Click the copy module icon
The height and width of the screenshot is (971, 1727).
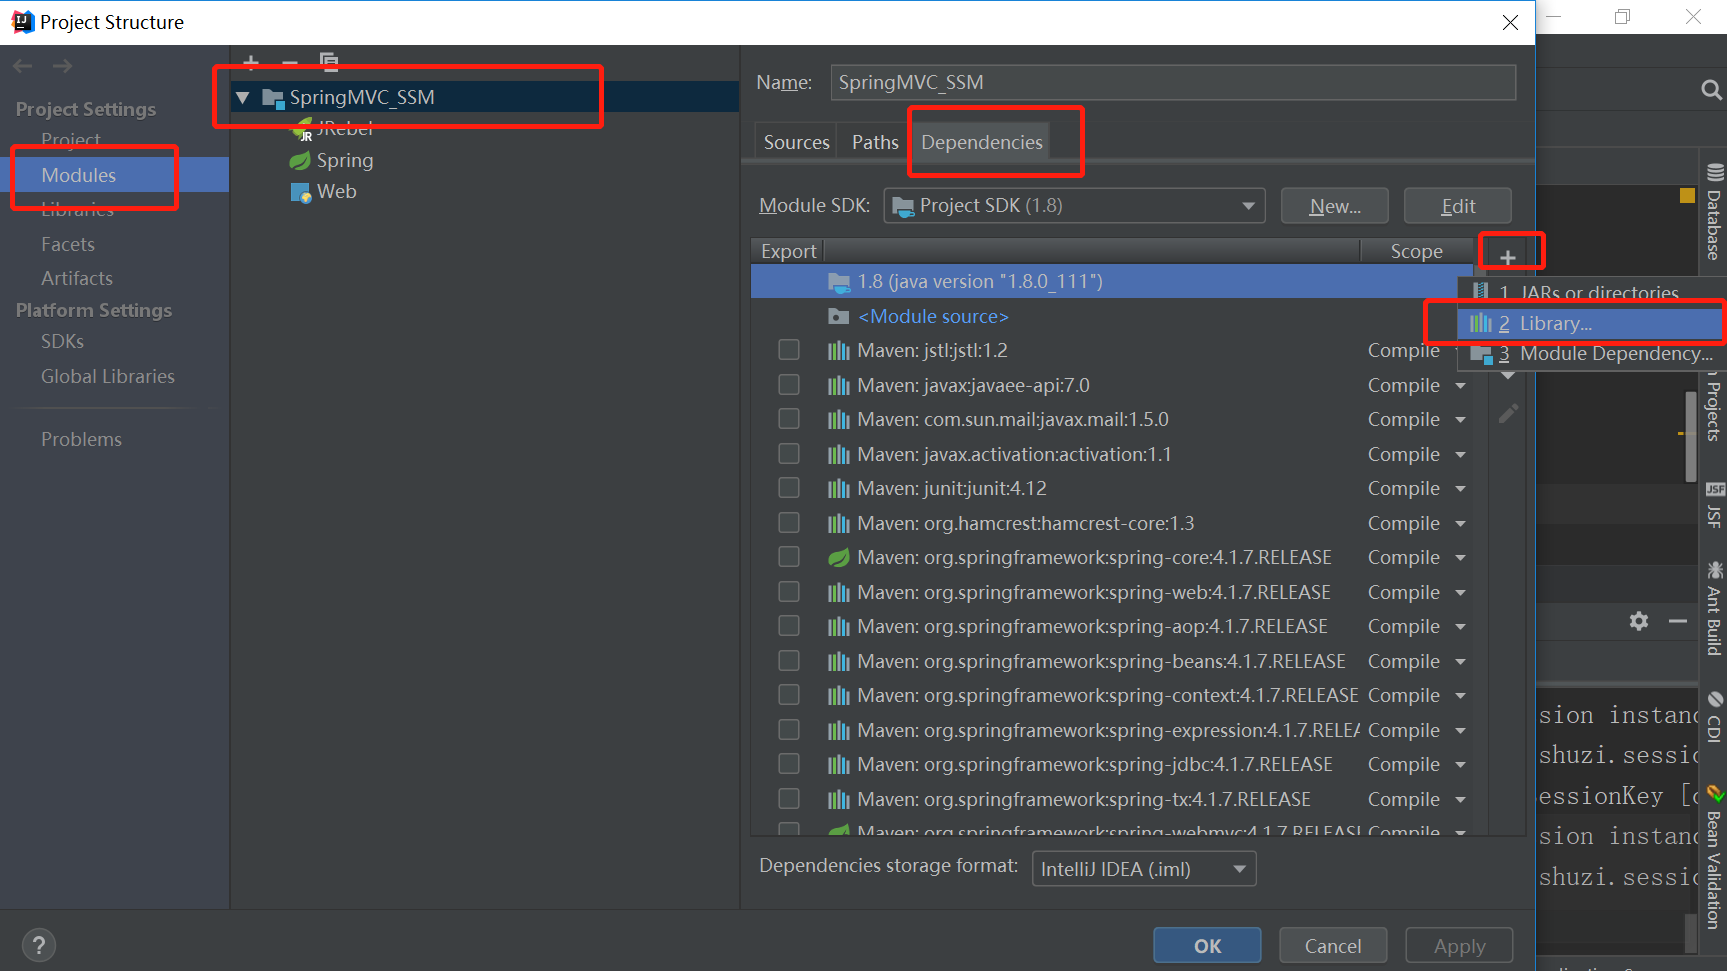tap(329, 63)
